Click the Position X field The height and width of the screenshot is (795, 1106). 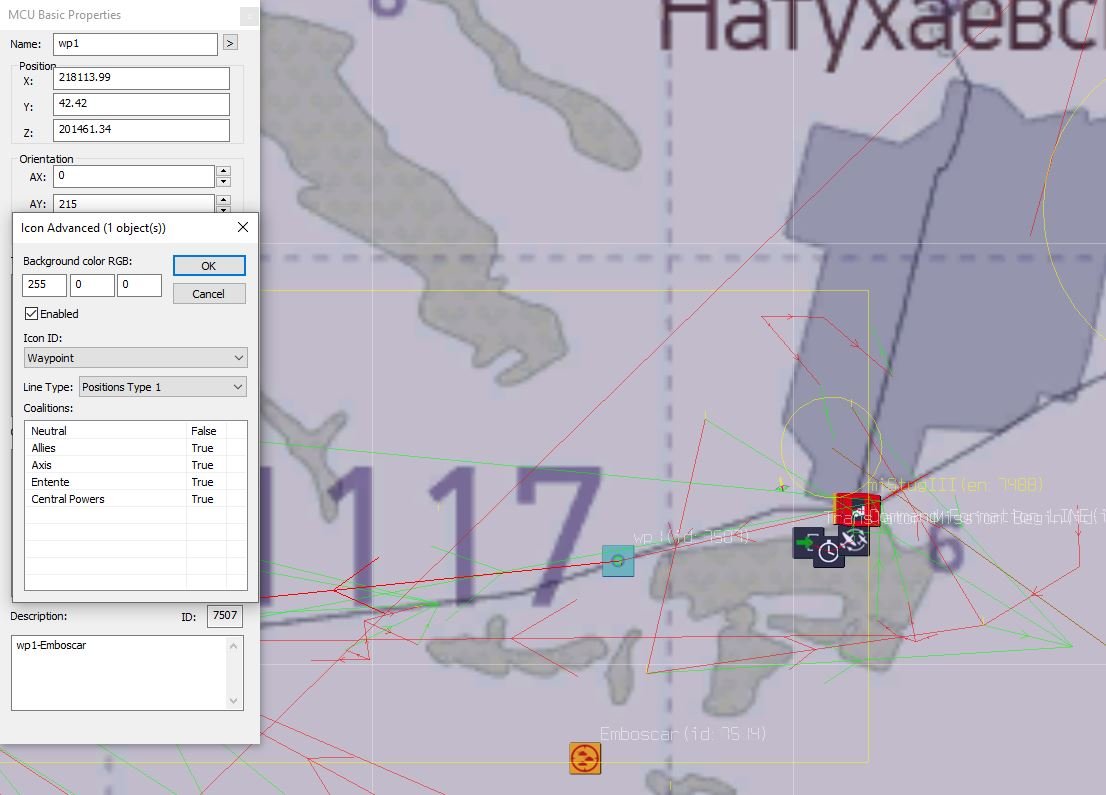[x=141, y=78]
